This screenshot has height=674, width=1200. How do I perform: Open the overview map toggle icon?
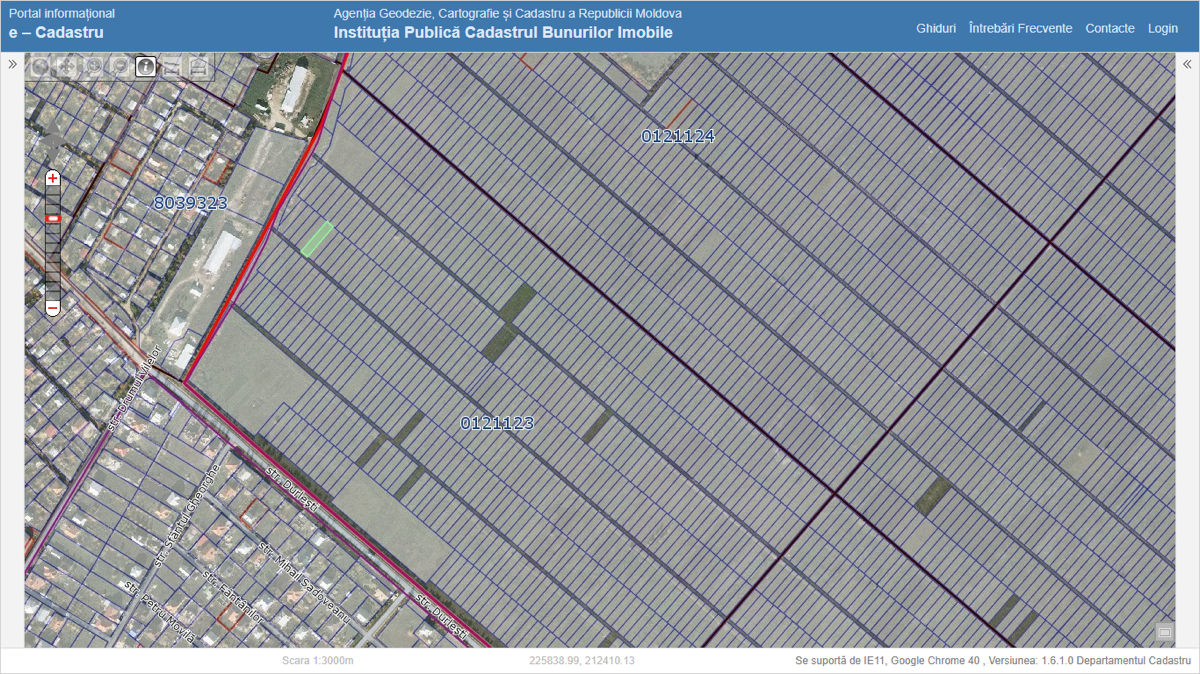[x=1164, y=632]
